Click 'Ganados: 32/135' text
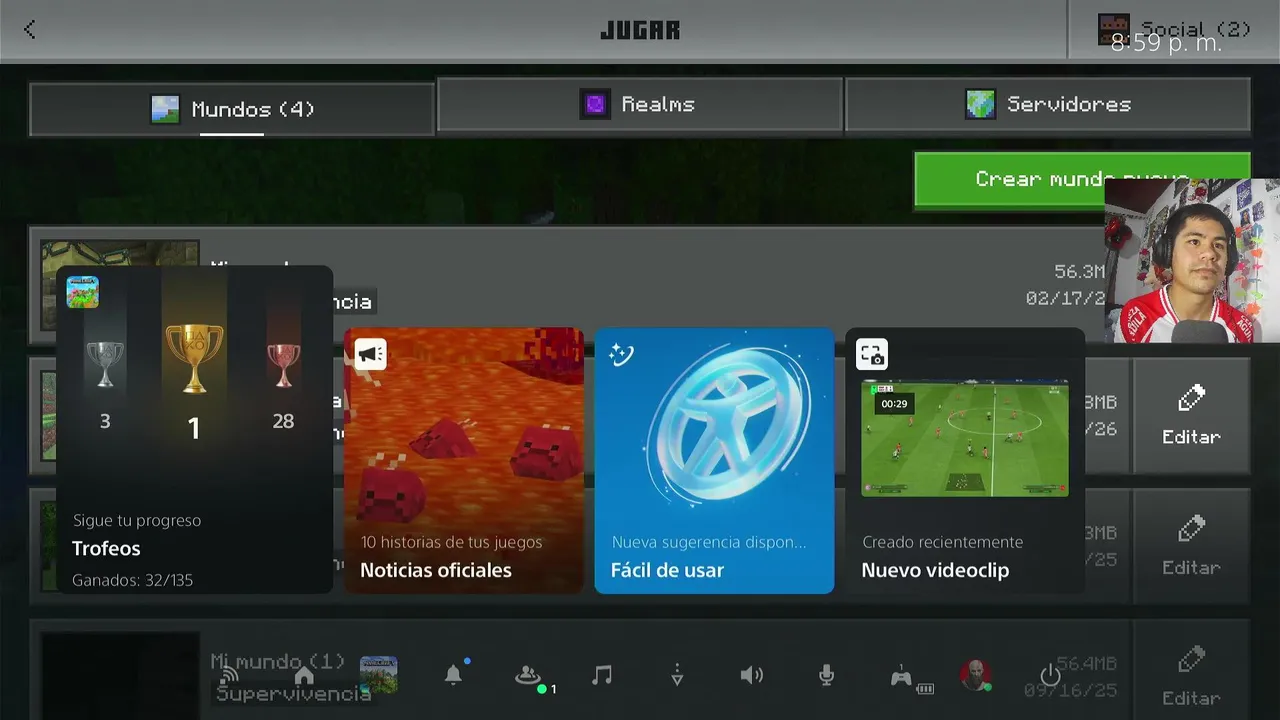The width and height of the screenshot is (1280, 720). tap(132, 580)
